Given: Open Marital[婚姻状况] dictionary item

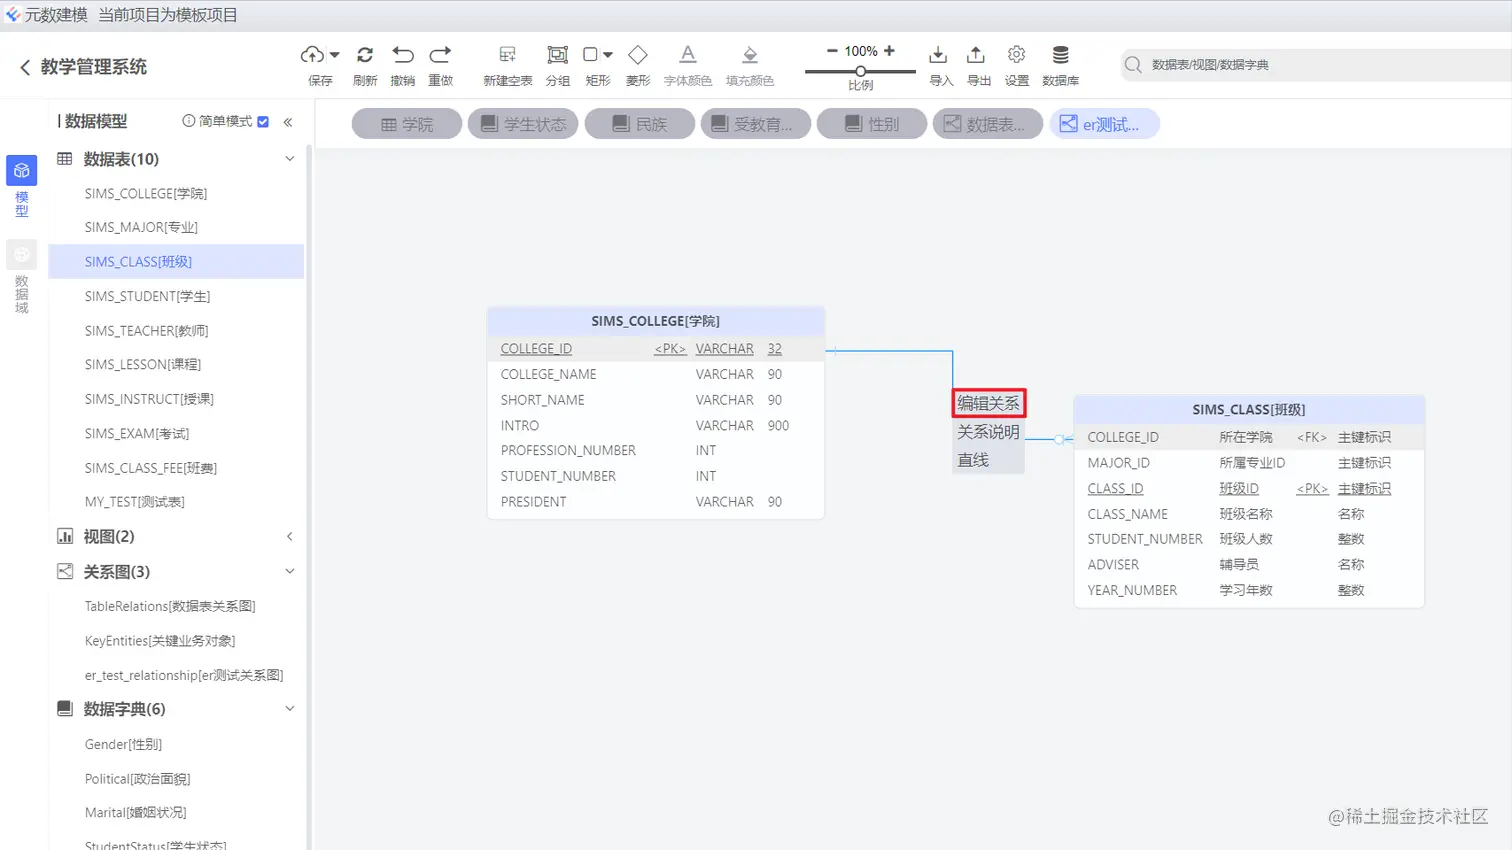Looking at the screenshot, I should [x=135, y=813].
